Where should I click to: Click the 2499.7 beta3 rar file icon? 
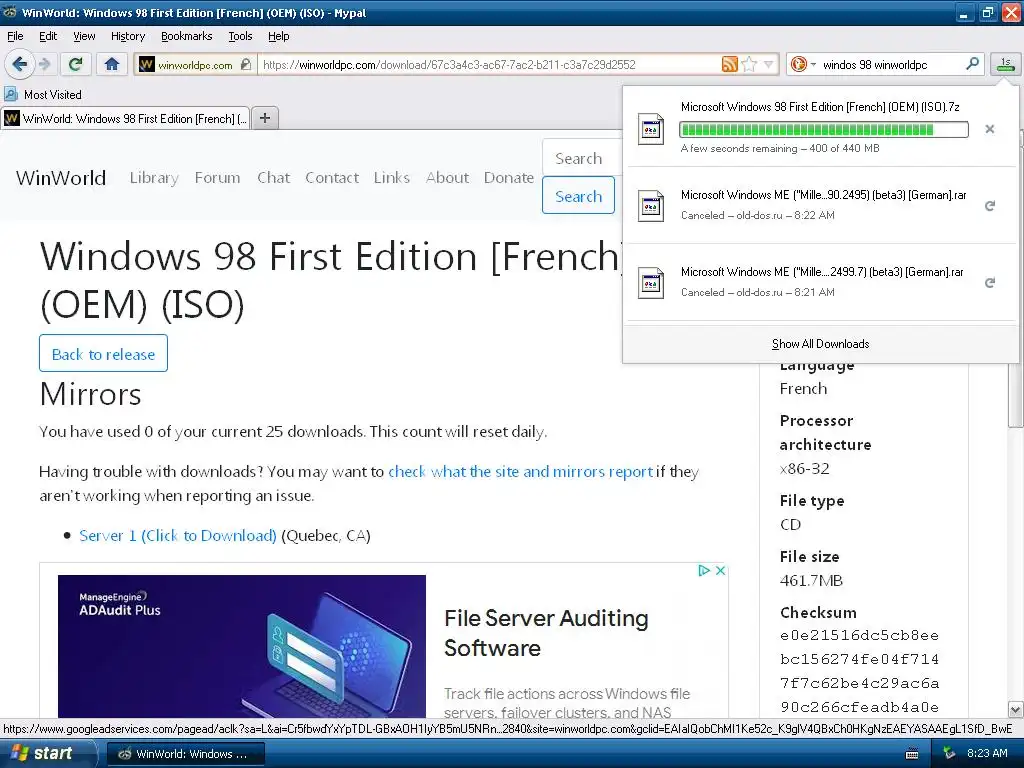[x=650, y=283]
